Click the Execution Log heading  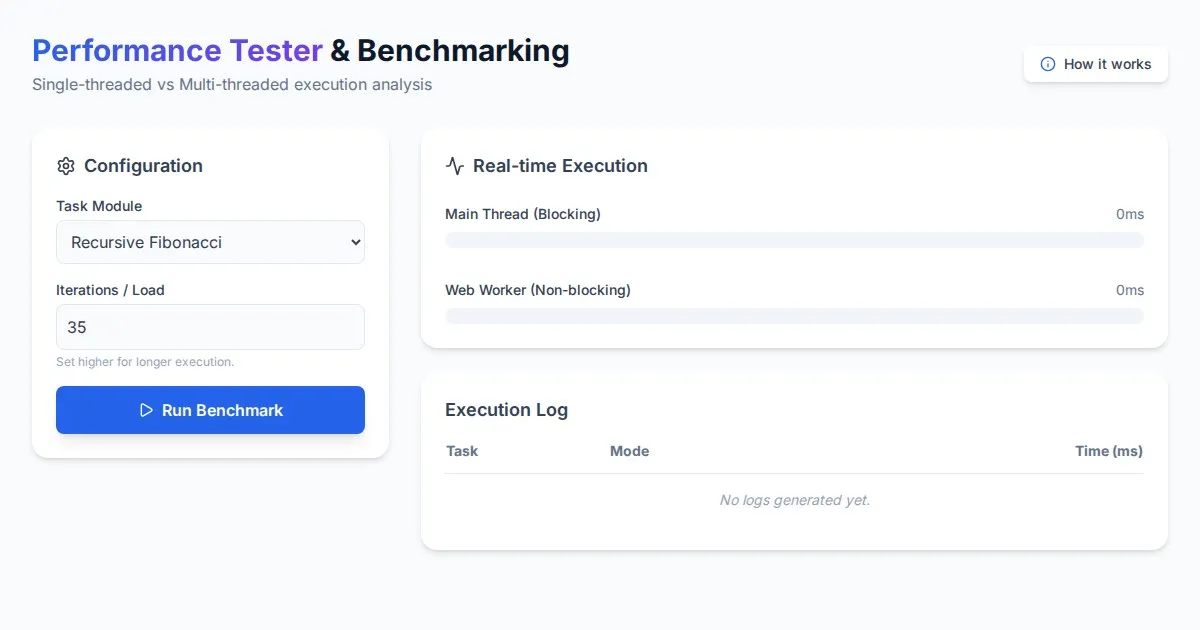506,410
